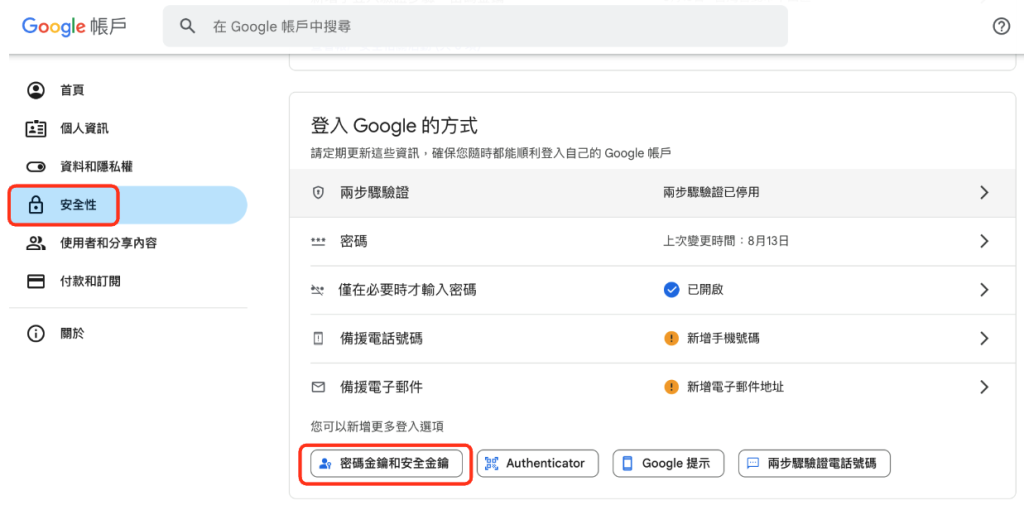The width and height of the screenshot is (1024, 510).
Task: Open chevron for 備援電子郵件 row
Action: (x=984, y=387)
